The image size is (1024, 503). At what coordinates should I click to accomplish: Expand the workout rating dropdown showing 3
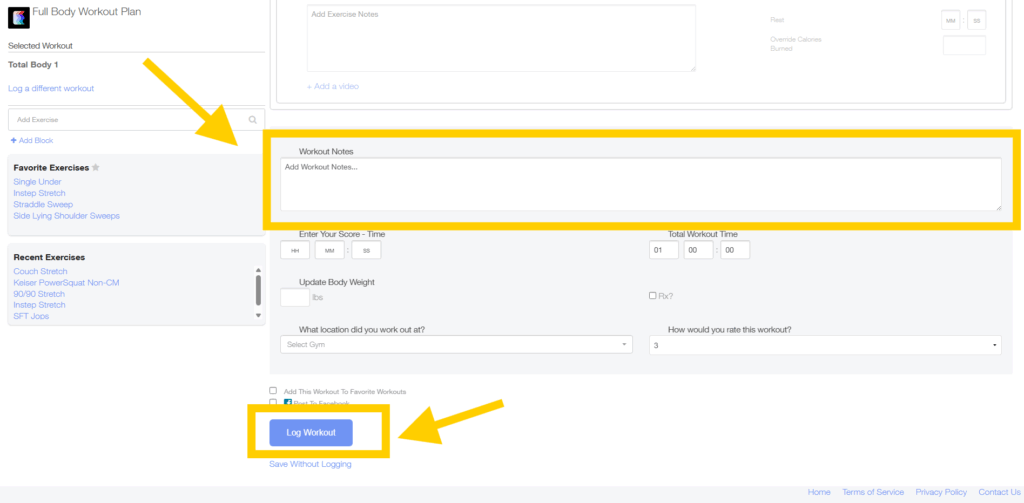coord(825,345)
